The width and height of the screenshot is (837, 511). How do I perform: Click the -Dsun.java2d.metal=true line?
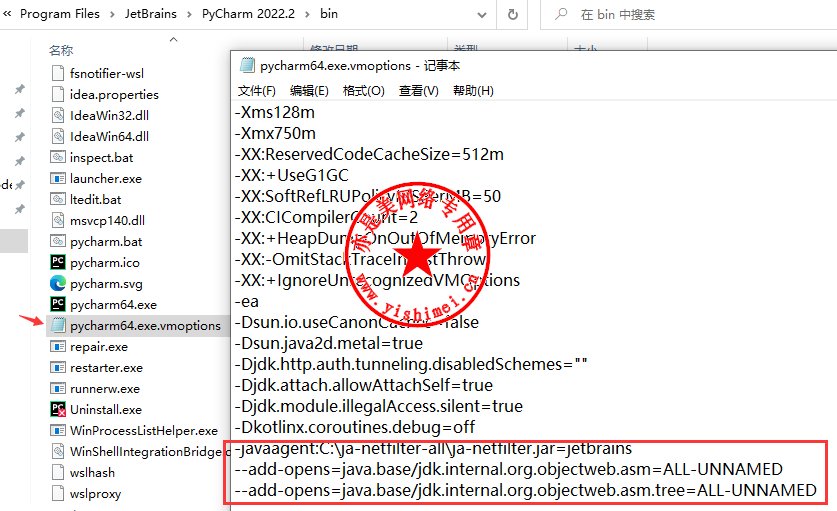328,343
